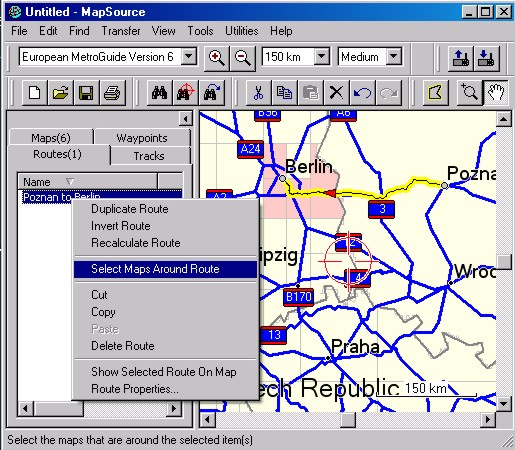
Task: Create a new file with the blank page icon
Action: 34,92
